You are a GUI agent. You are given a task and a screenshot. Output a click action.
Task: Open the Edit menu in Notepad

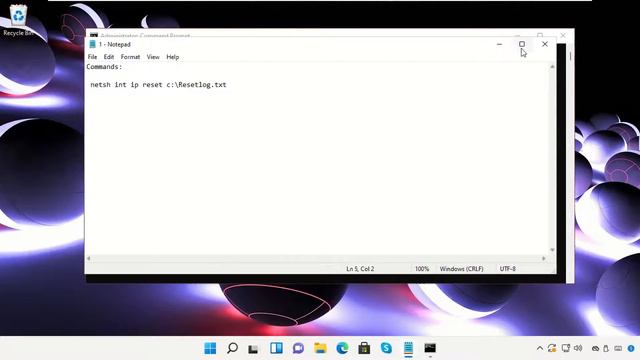109,57
